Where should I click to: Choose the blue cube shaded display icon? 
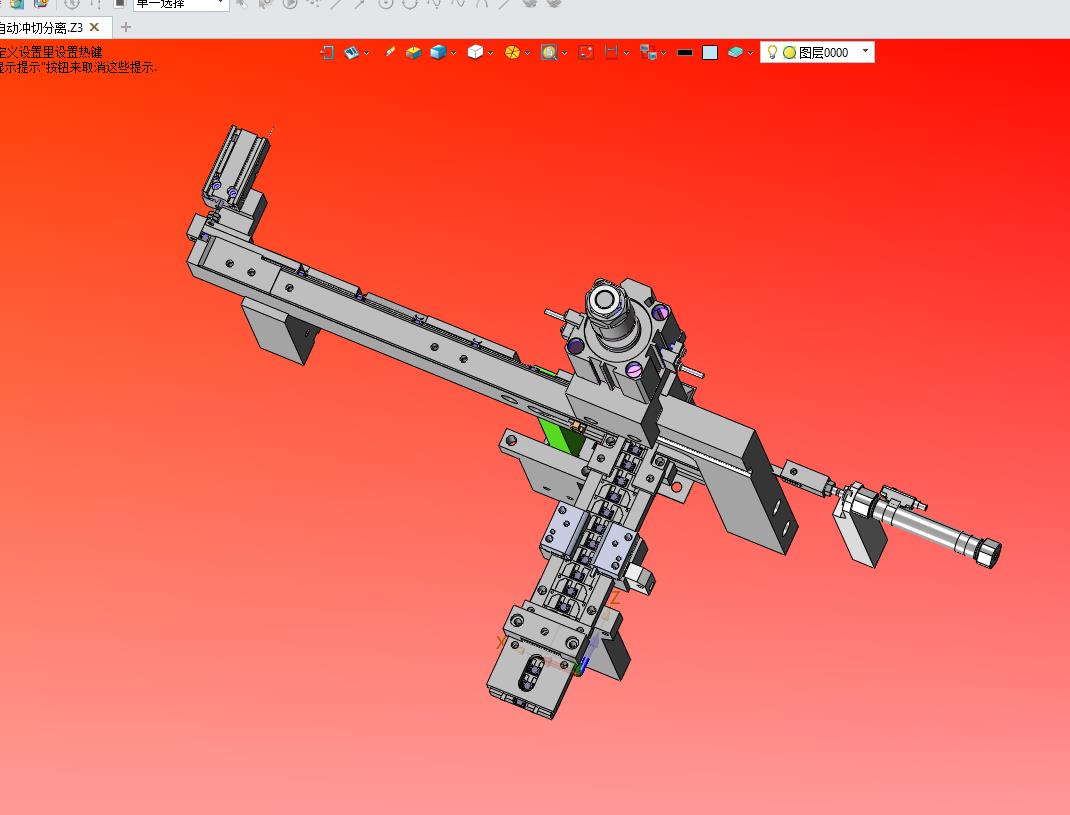pos(438,53)
